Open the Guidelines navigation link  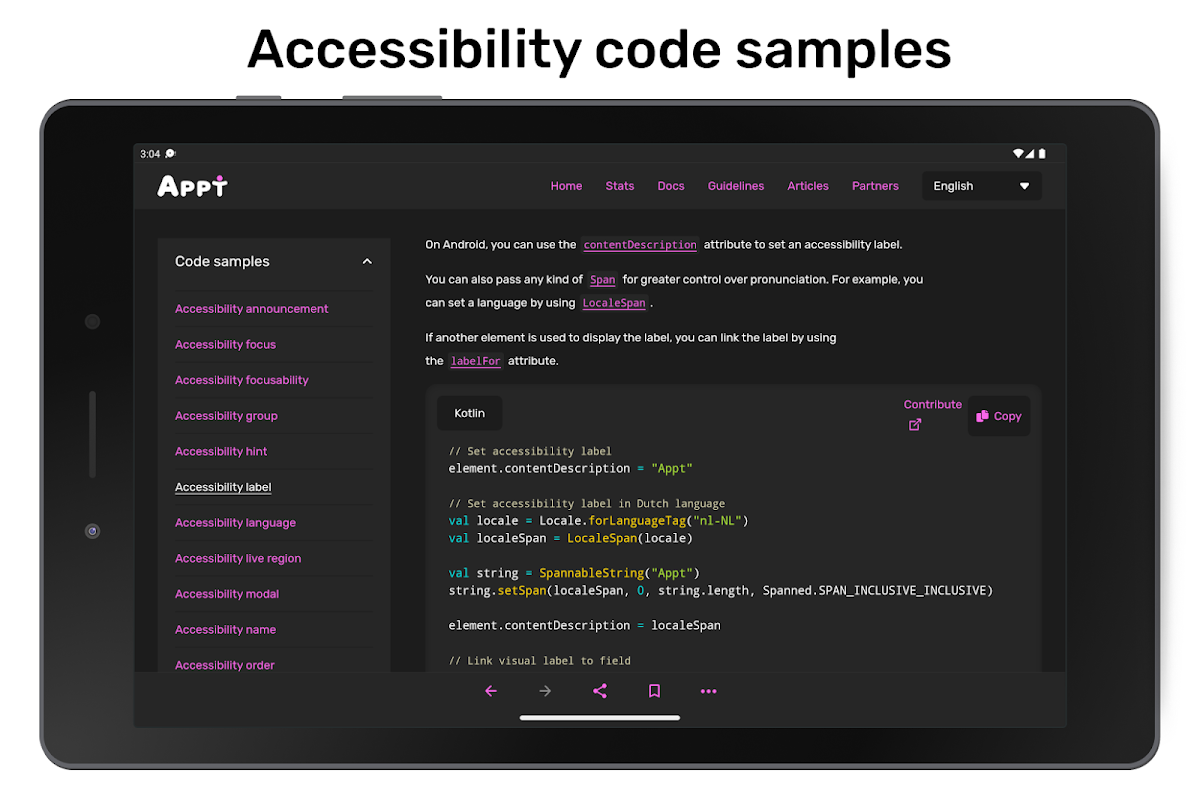pyautogui.click(x=736, y=186)
